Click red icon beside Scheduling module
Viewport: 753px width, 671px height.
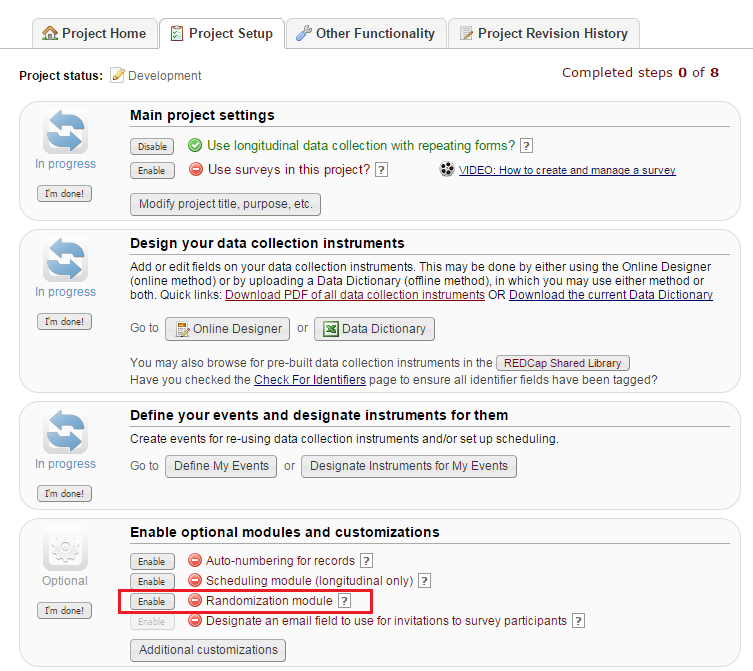click(194, 580)
